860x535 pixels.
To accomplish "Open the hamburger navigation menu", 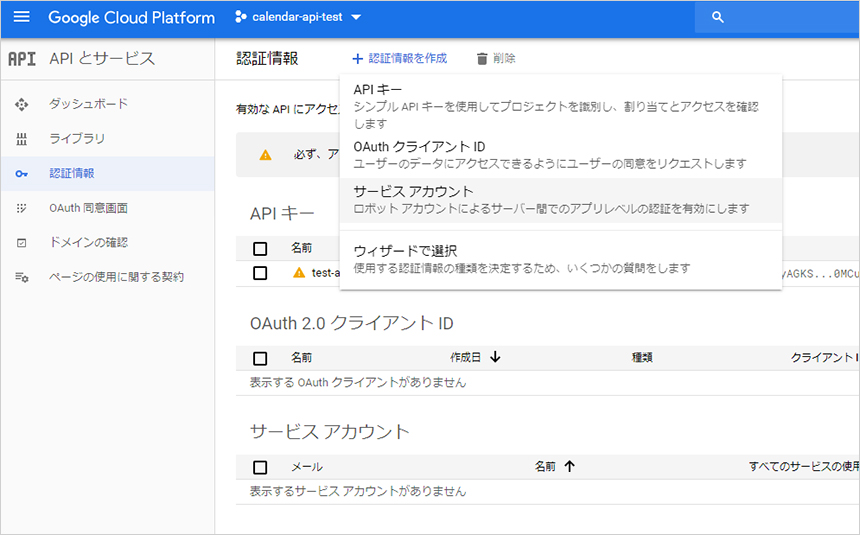I will (21, 17).
